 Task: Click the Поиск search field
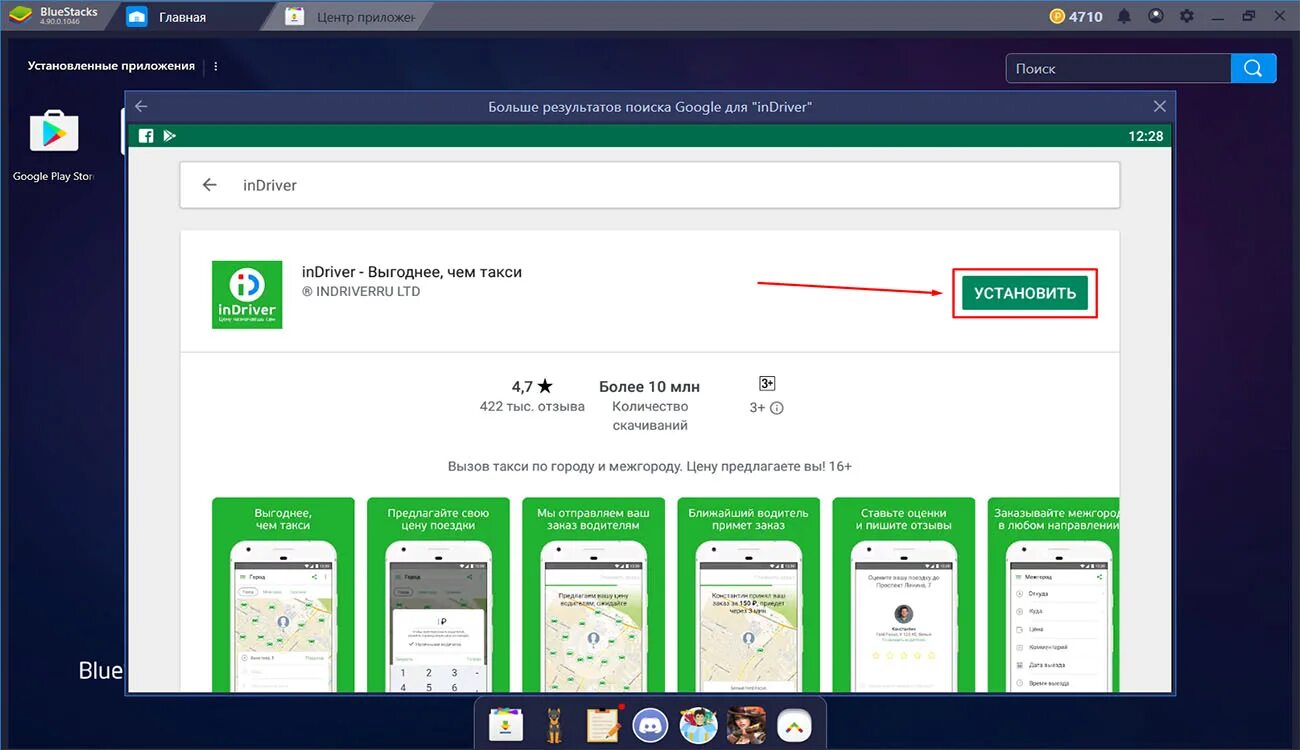[x=1118, y=68]
